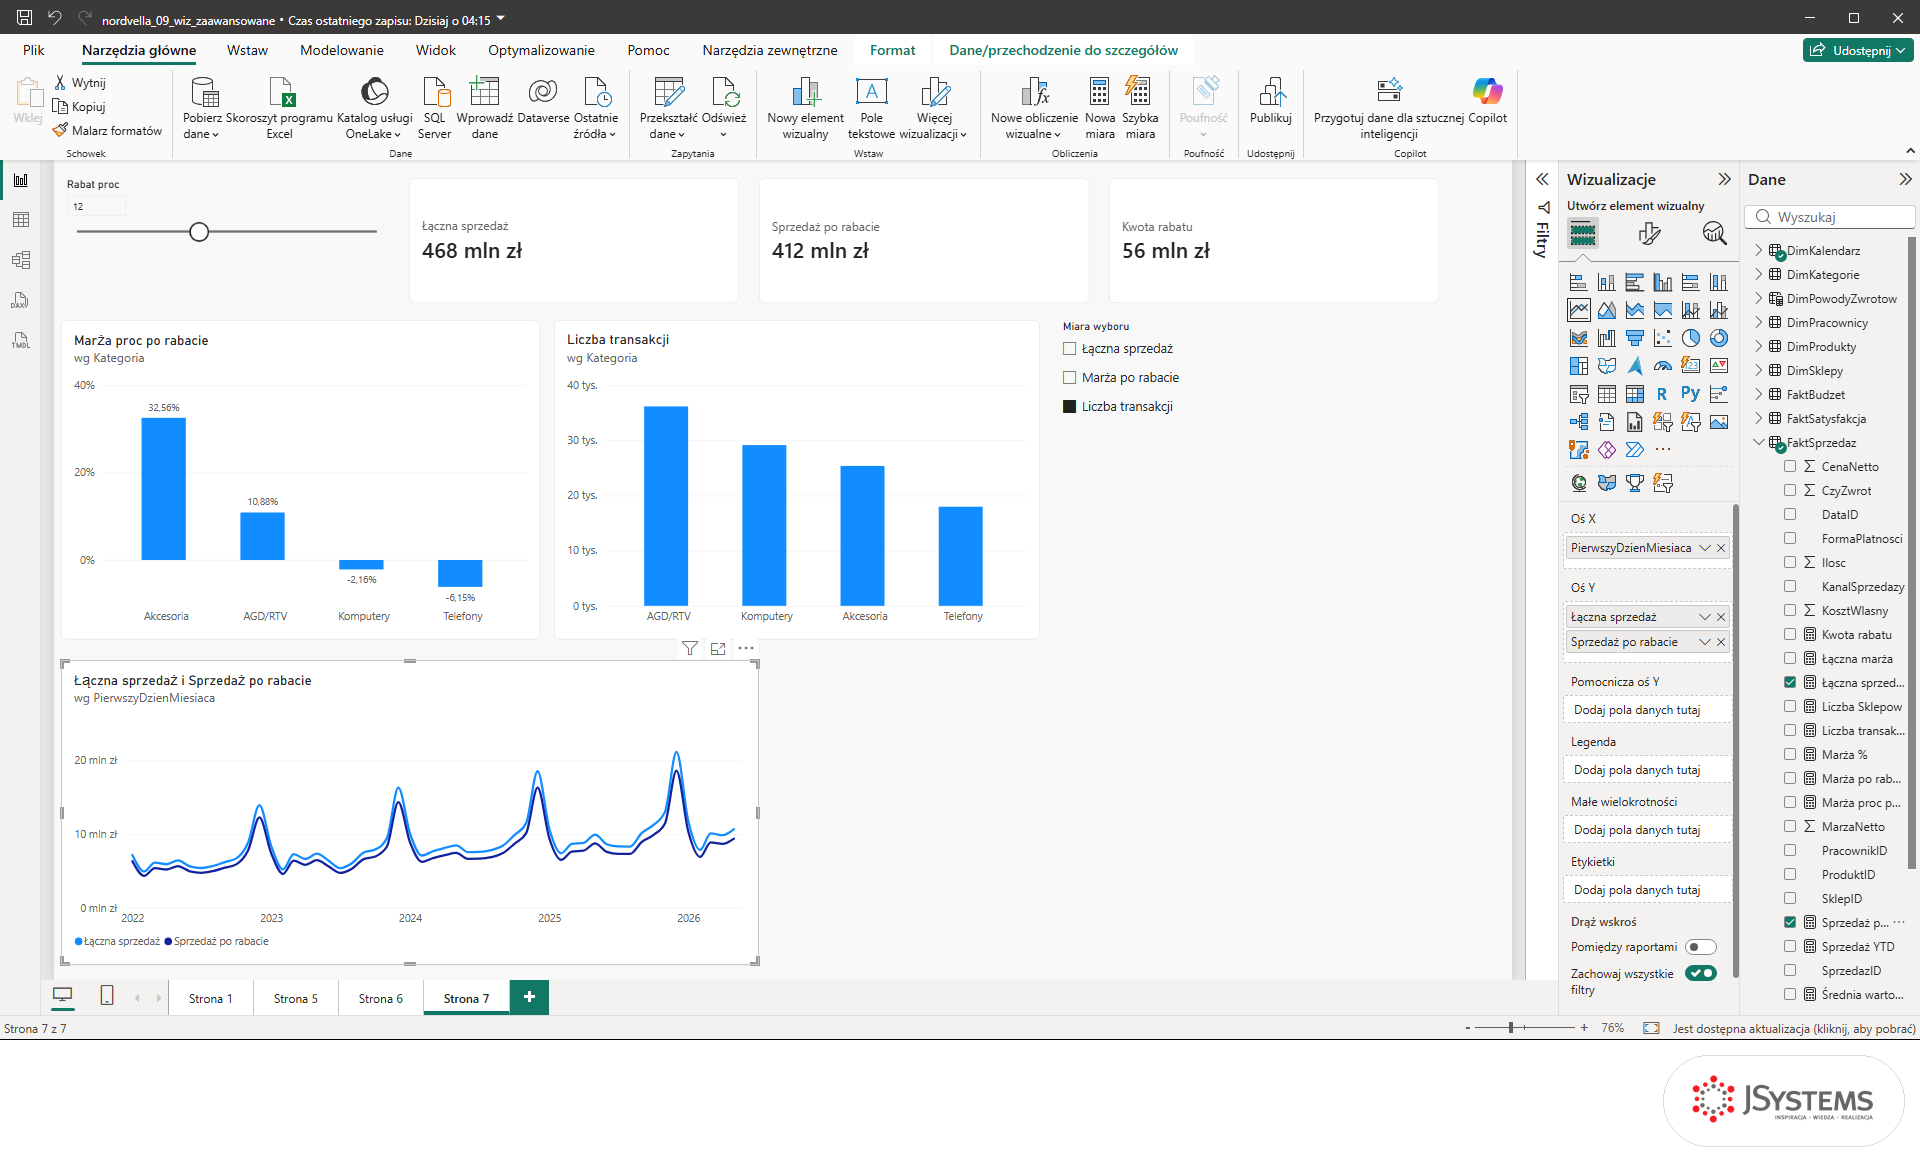
Task: Click Publikuj publish icon
Action: click(1271, 93)
